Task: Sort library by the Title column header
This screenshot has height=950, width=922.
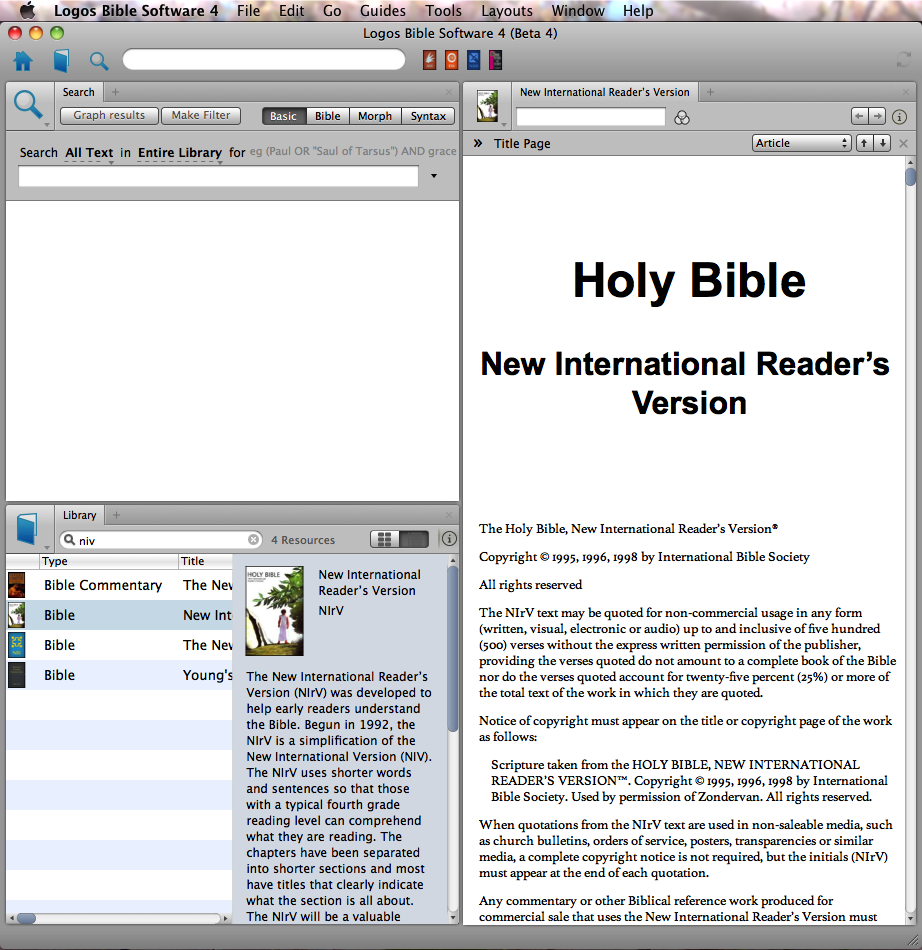Action: click(206, 561)
